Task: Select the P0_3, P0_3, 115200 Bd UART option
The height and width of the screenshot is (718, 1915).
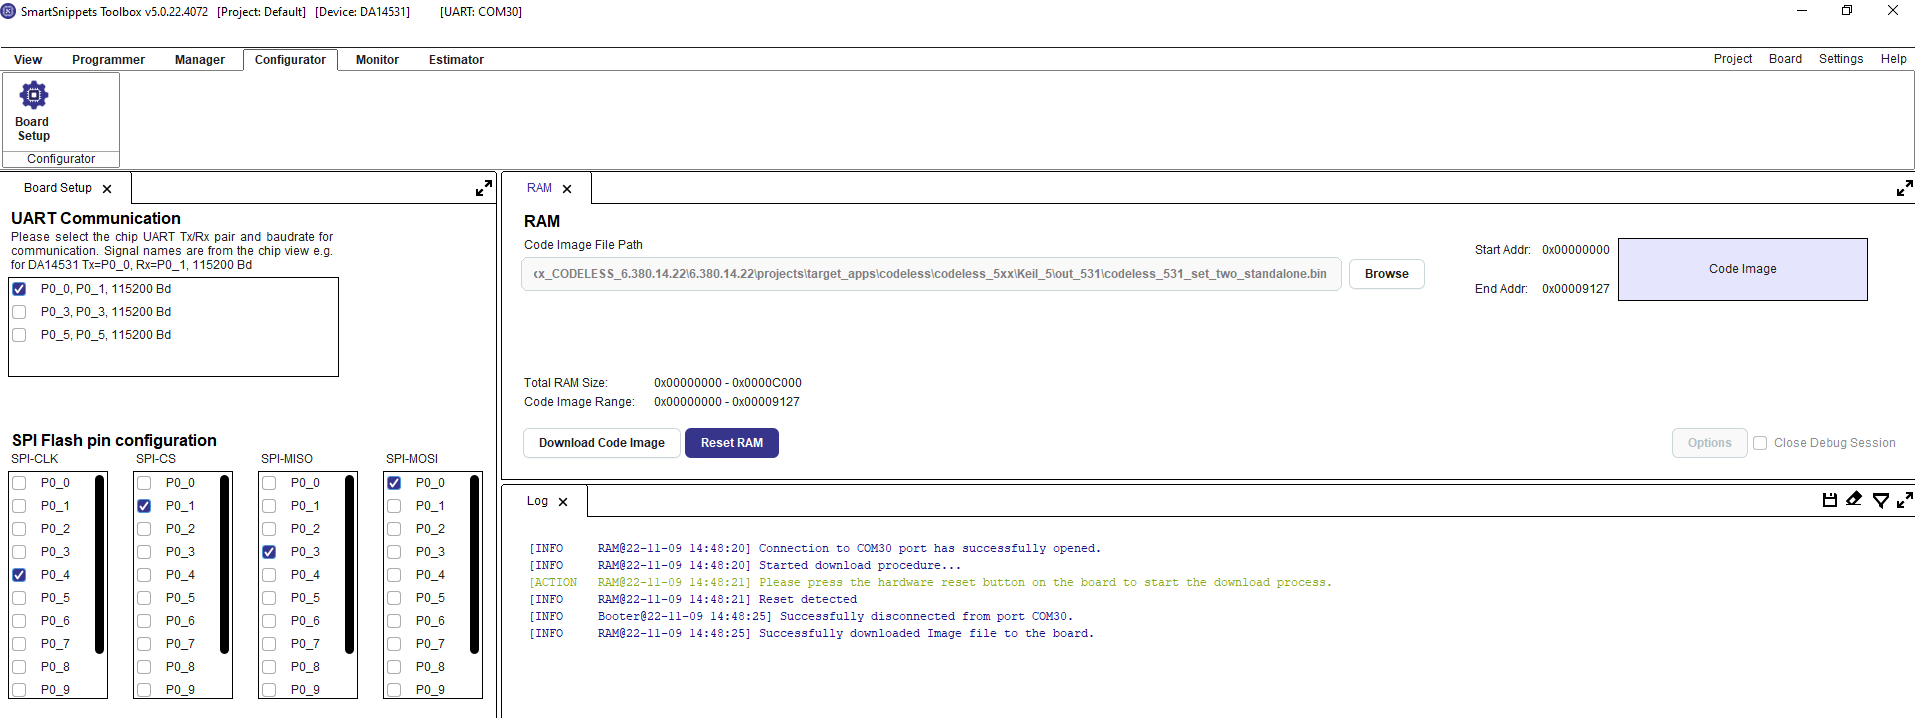Action: click(x=19, y=312)
